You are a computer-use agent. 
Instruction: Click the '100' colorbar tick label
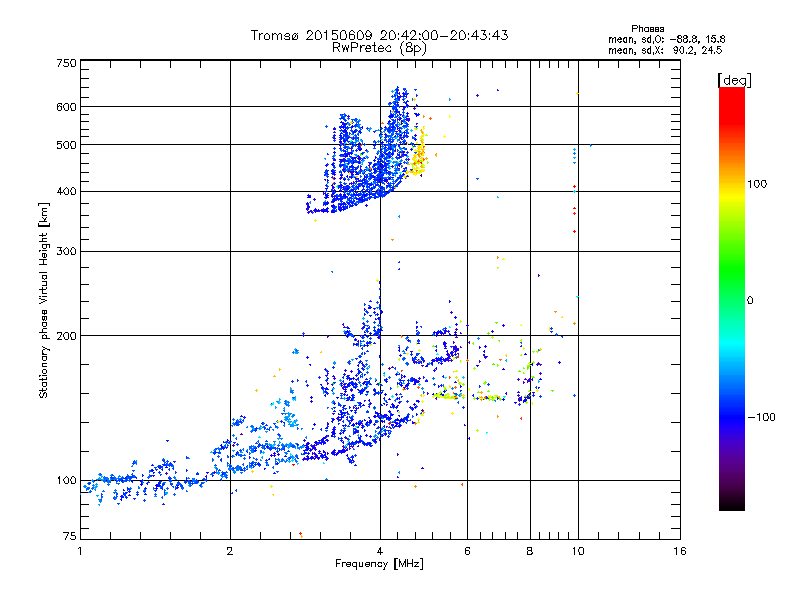[x=757, y=184]
